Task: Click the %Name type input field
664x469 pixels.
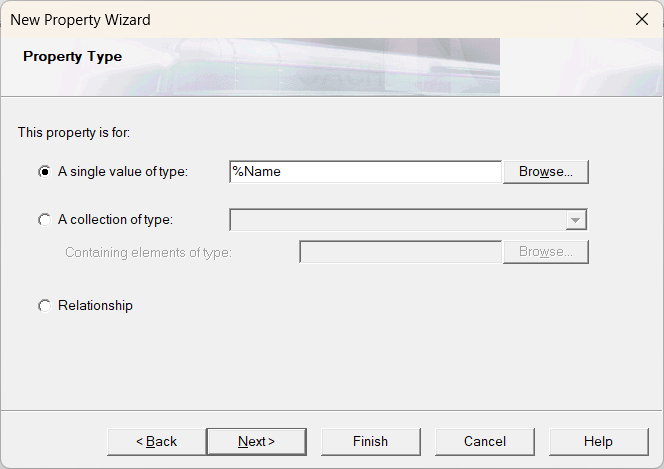Action: click(365, 171)
